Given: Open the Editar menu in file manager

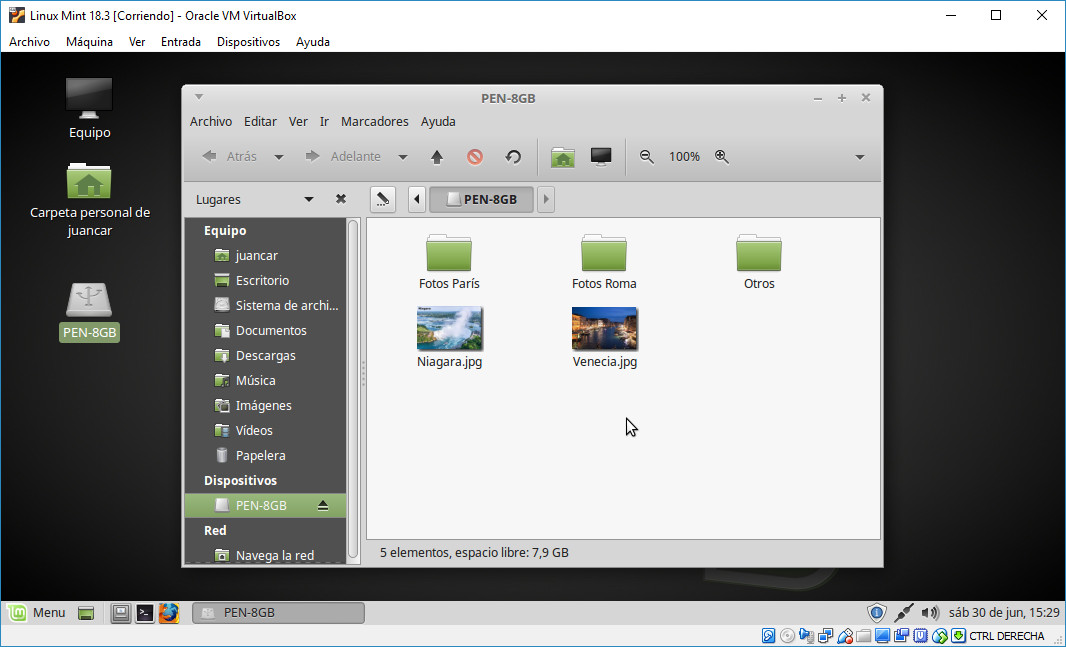Looking at the screenshot, I should (260, 121).
